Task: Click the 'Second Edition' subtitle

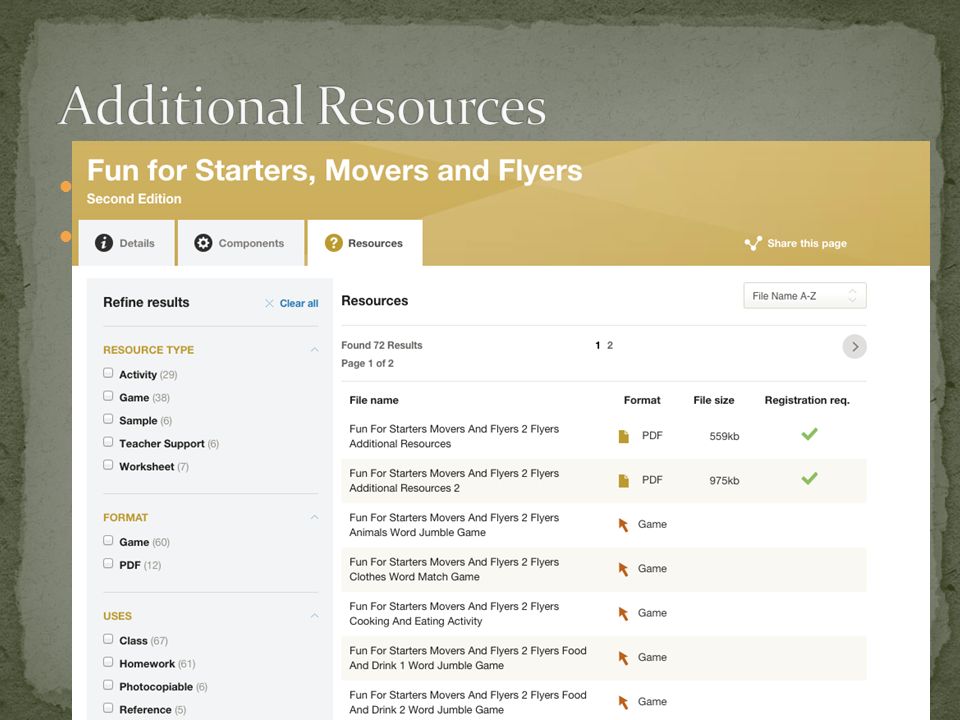Action: pyautogui.click(x=134, y=199)
